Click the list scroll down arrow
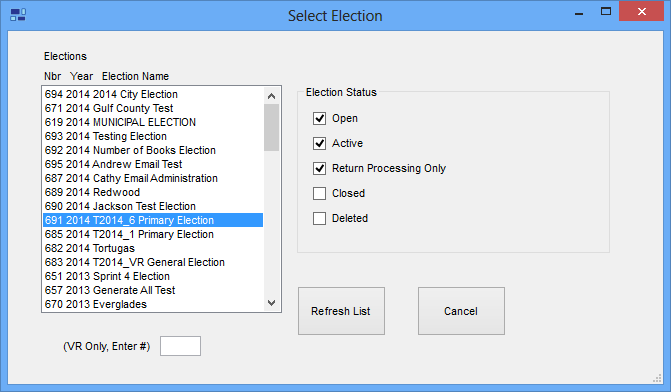 click(271, 303)
